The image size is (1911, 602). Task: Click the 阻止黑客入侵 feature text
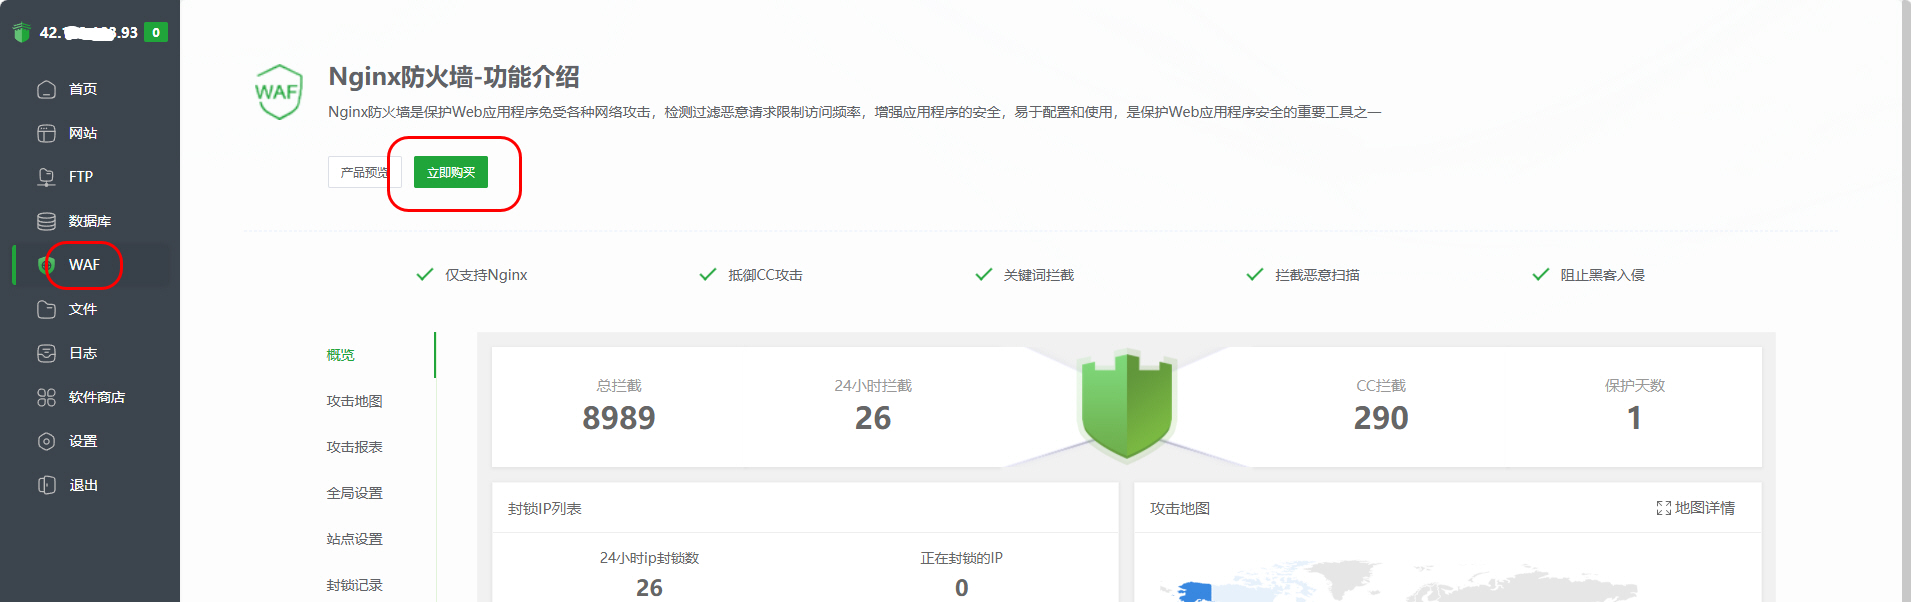pos(1602,275)
